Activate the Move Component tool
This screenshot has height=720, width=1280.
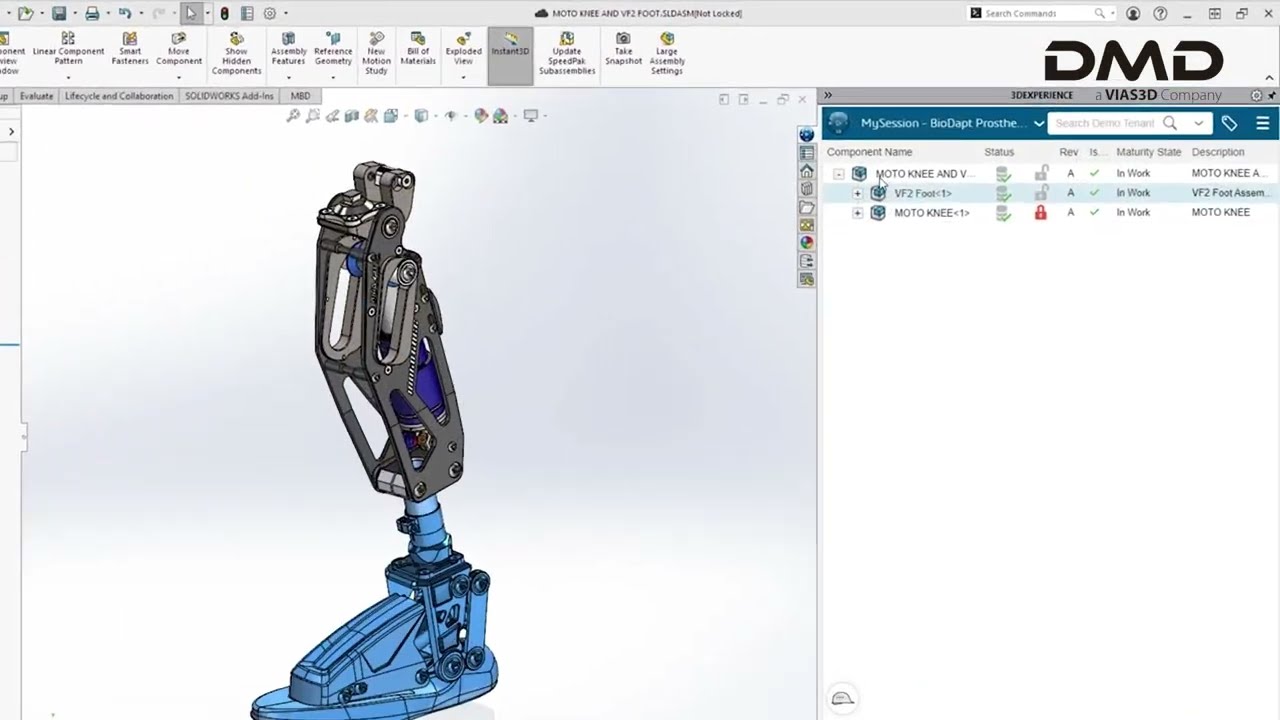click(x=179, y=49)
